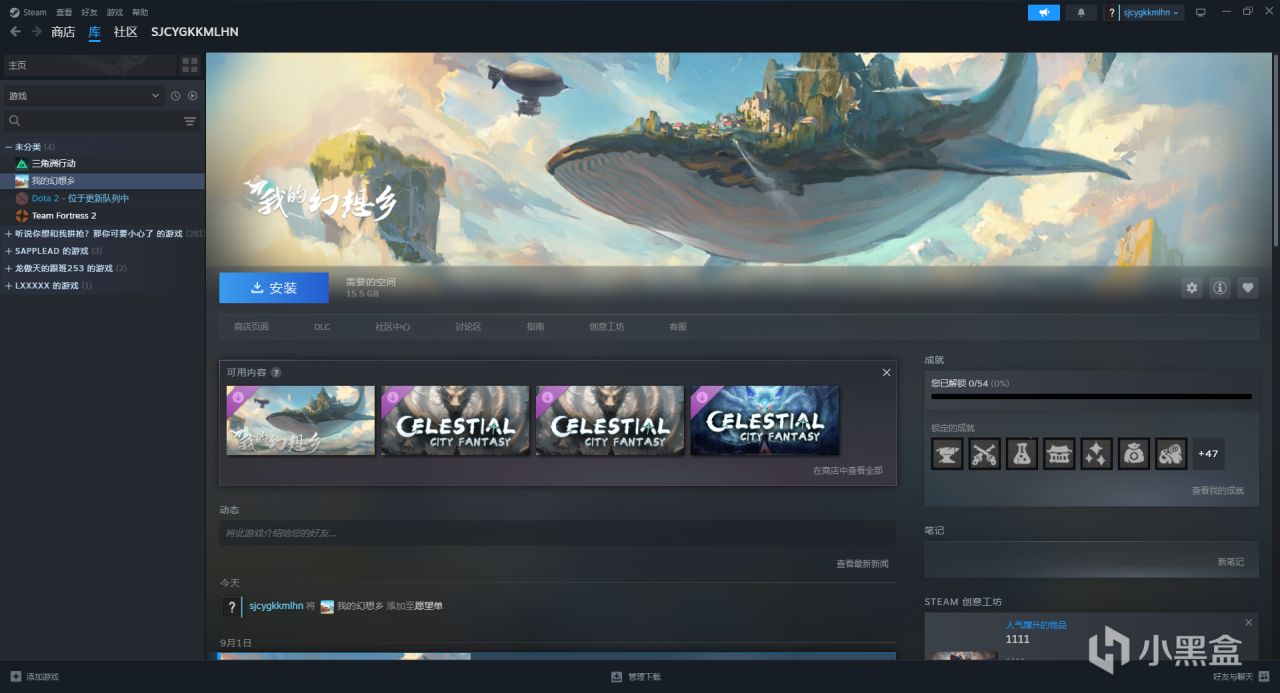
Task: Open the 查看 menu
Action: click(x=64, y=12)
